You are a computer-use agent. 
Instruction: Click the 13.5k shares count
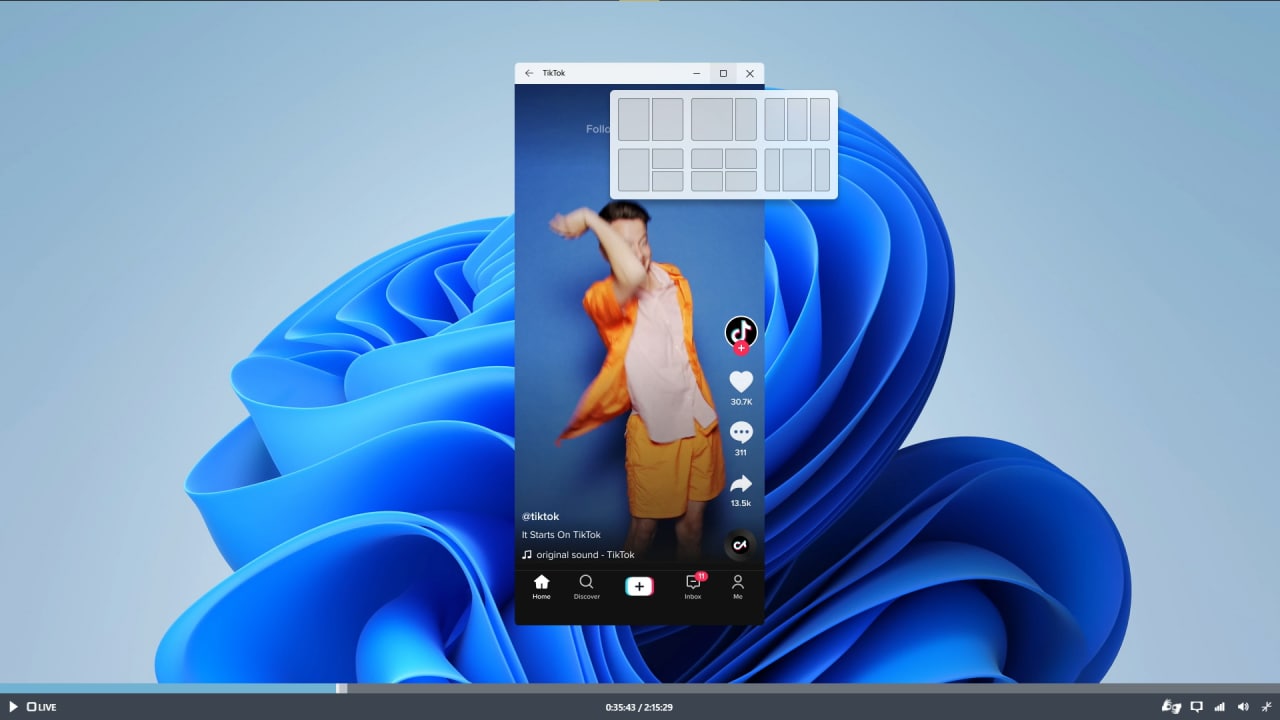coord(741,504)
